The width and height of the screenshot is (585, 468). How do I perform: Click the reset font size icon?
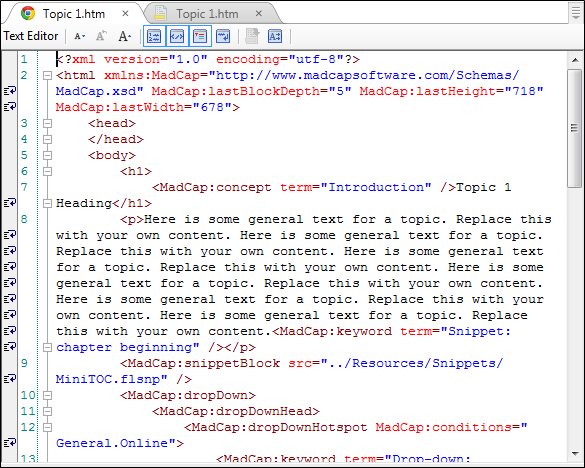101,36
